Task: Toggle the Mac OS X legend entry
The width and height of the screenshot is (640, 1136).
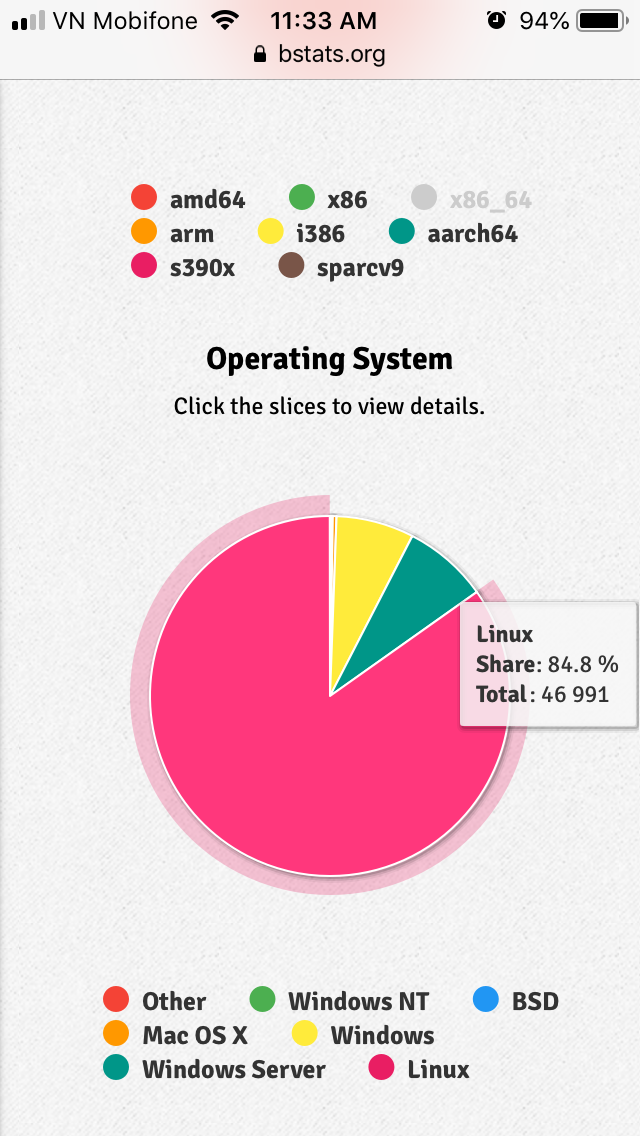Action: [x=175, y=1034]
